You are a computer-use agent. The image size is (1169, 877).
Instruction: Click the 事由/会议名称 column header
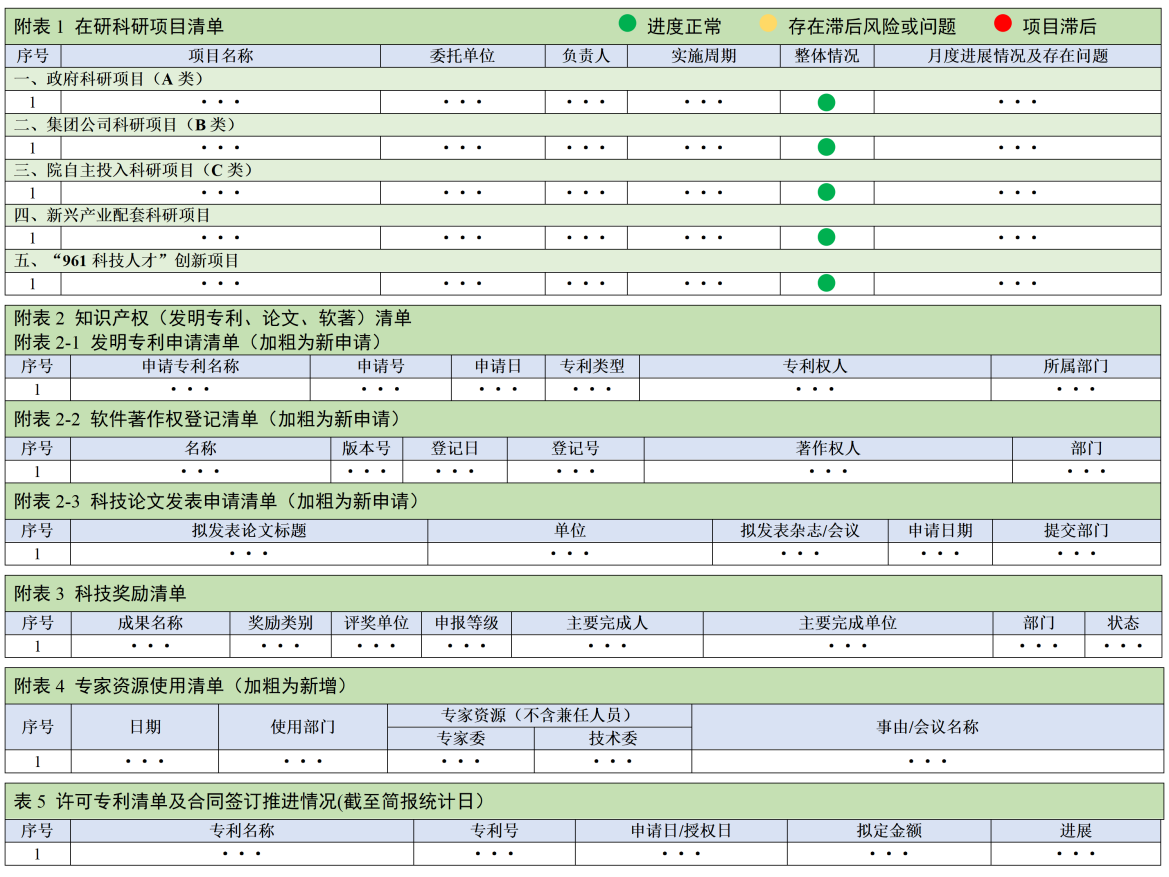[x=927, y=727]
